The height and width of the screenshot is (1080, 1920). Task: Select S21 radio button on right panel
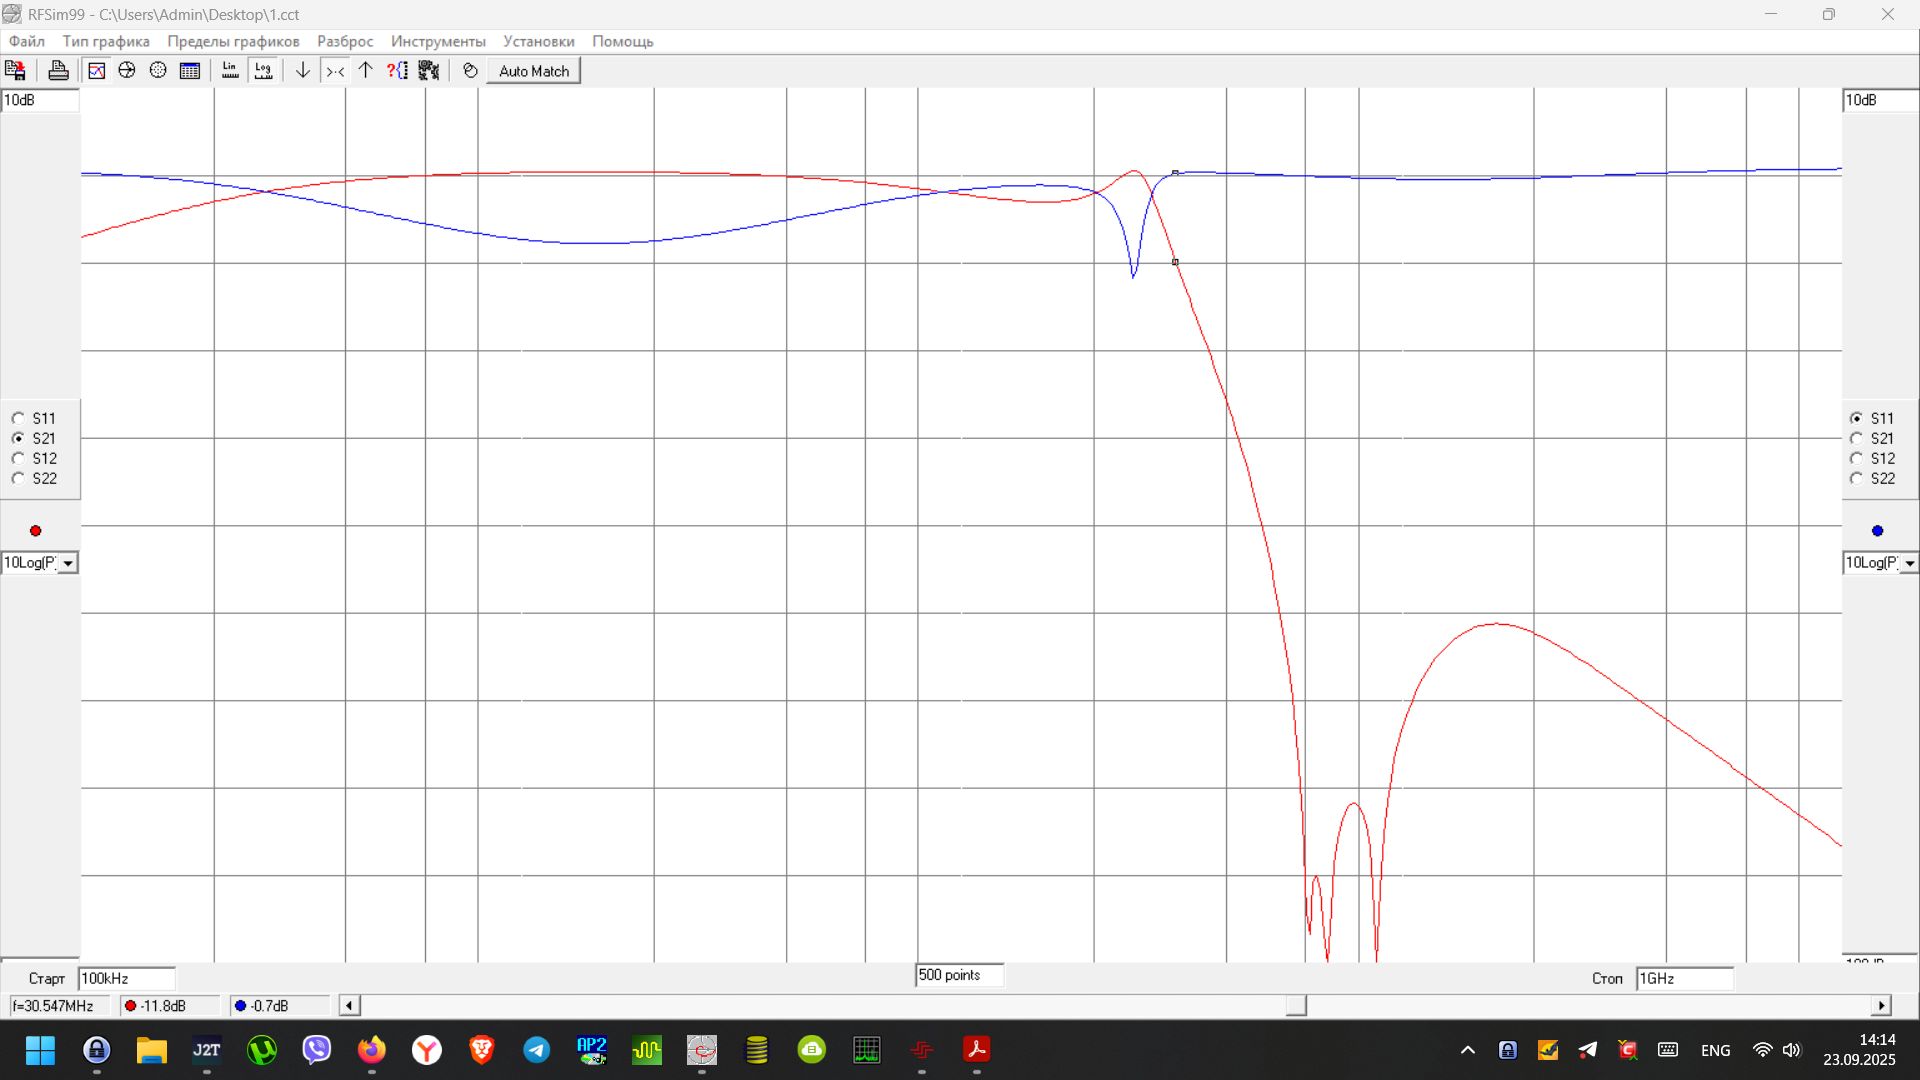(x=1856, y=438)
